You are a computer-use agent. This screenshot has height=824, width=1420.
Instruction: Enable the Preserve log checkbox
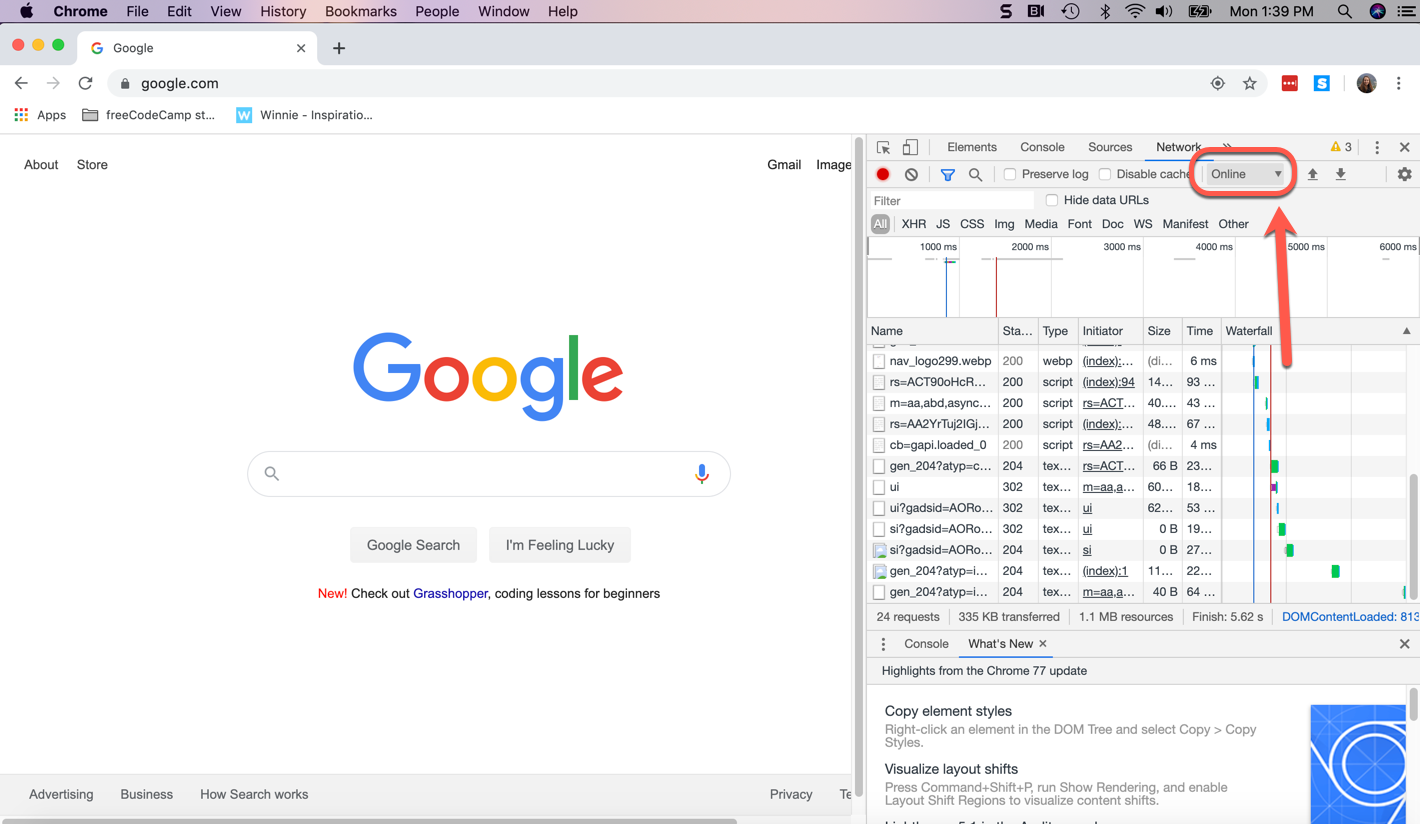pyautogui.click(x=1010, y=174)
